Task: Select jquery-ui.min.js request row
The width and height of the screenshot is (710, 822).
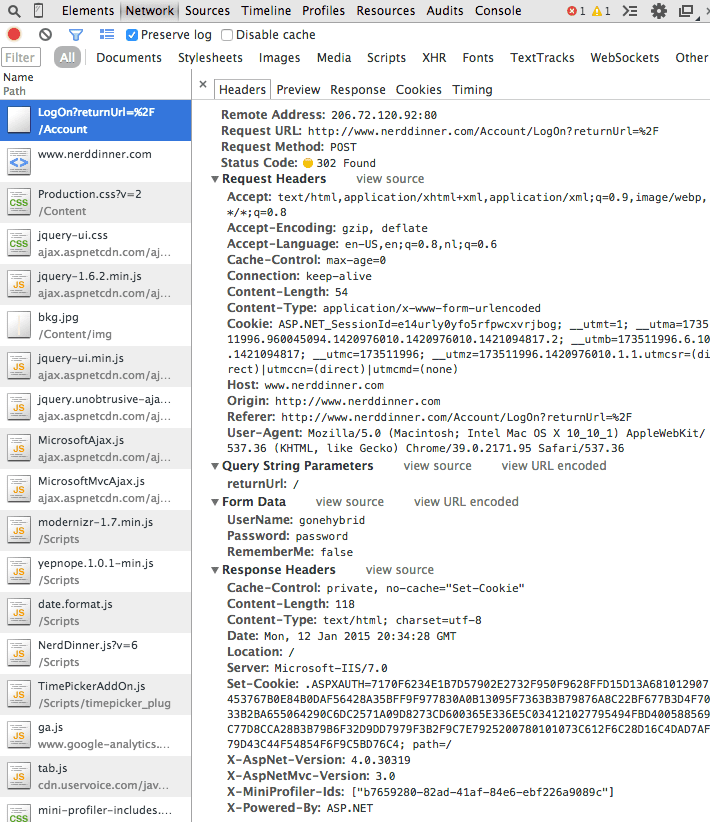Action: 95,366
